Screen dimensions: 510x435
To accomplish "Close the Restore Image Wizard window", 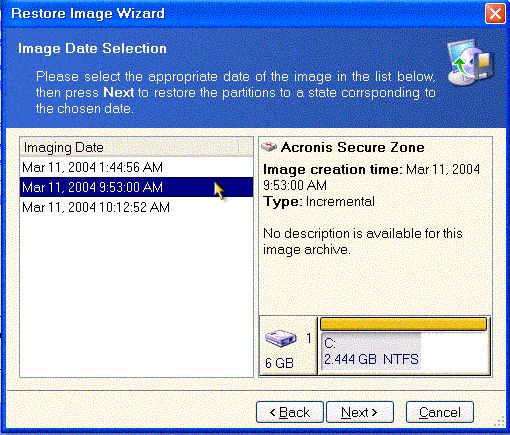I will pos(495,14).
